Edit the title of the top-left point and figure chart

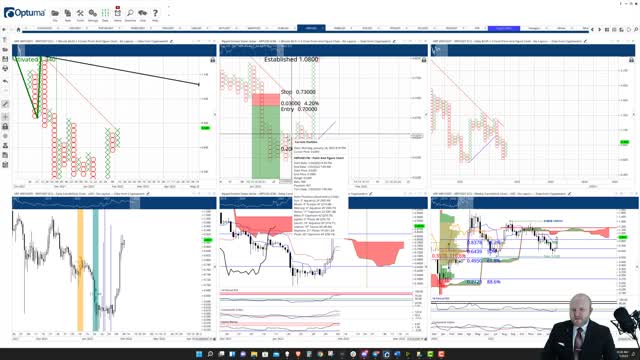[x=172, y=41]
